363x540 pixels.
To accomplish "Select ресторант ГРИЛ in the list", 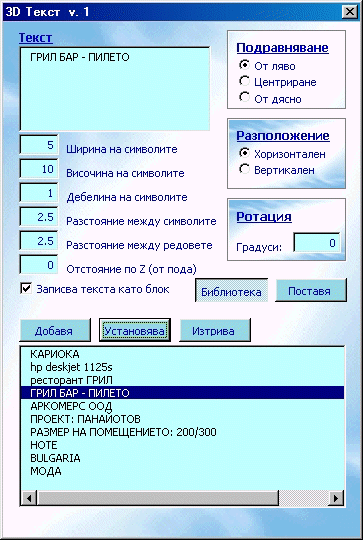I will 183,380.
